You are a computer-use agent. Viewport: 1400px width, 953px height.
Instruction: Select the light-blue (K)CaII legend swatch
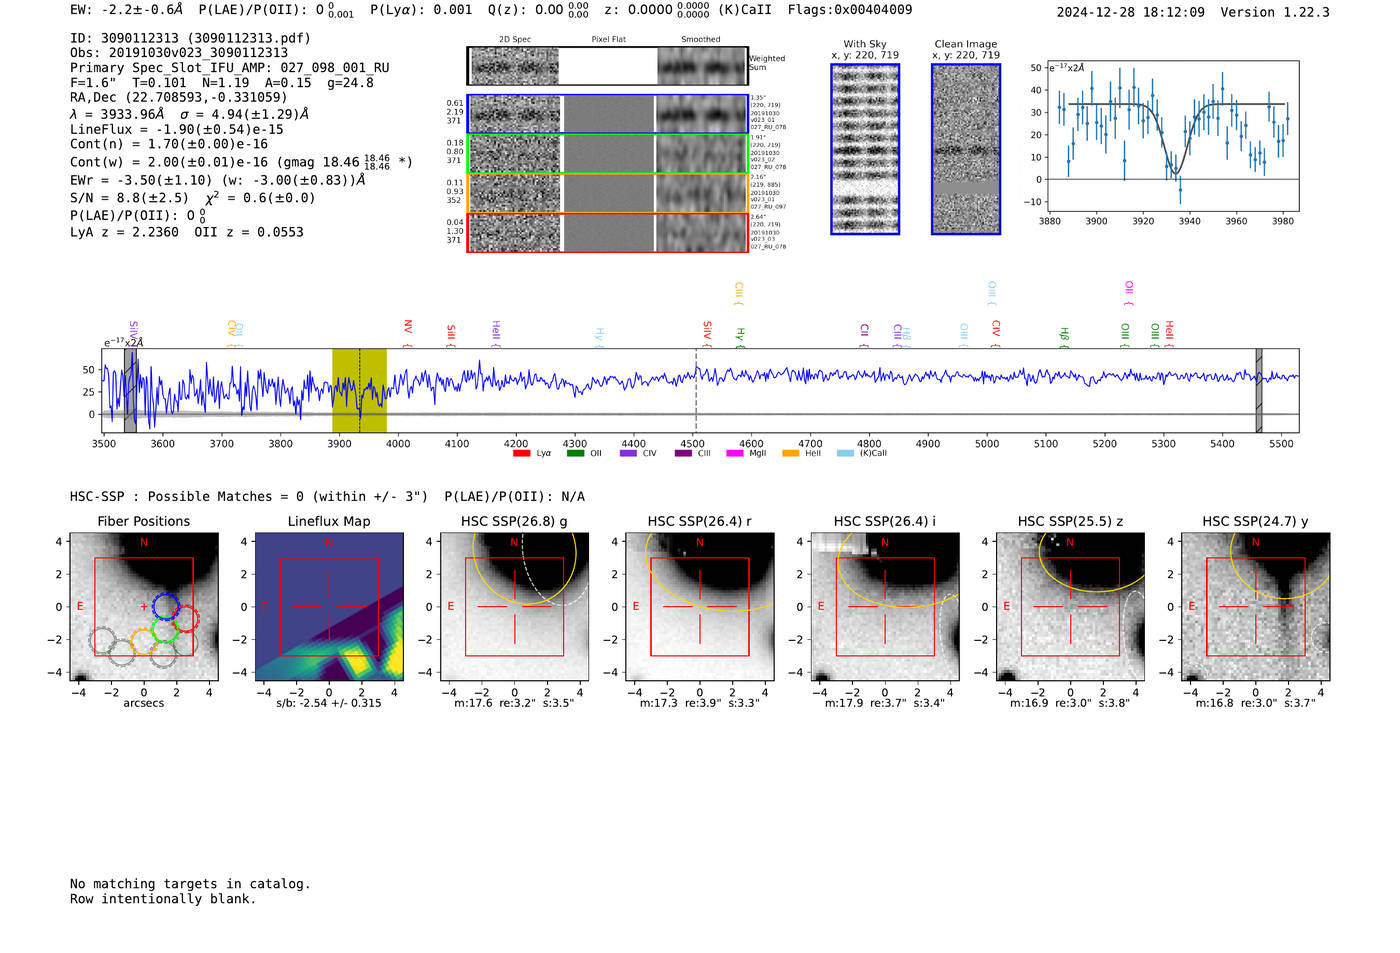point(845,453)
